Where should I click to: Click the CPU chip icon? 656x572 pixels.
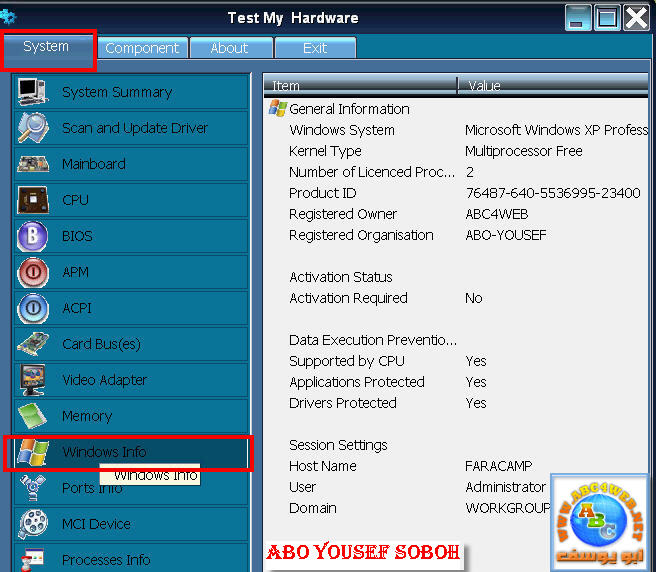33,200
